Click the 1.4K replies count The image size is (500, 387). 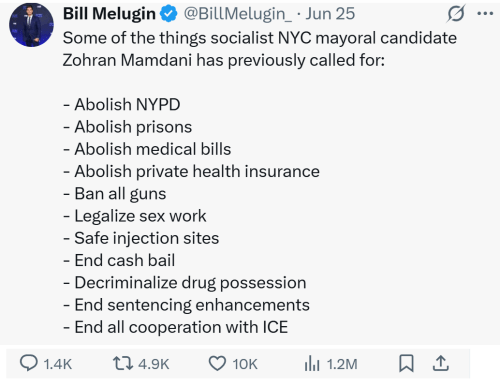[58, 364]
